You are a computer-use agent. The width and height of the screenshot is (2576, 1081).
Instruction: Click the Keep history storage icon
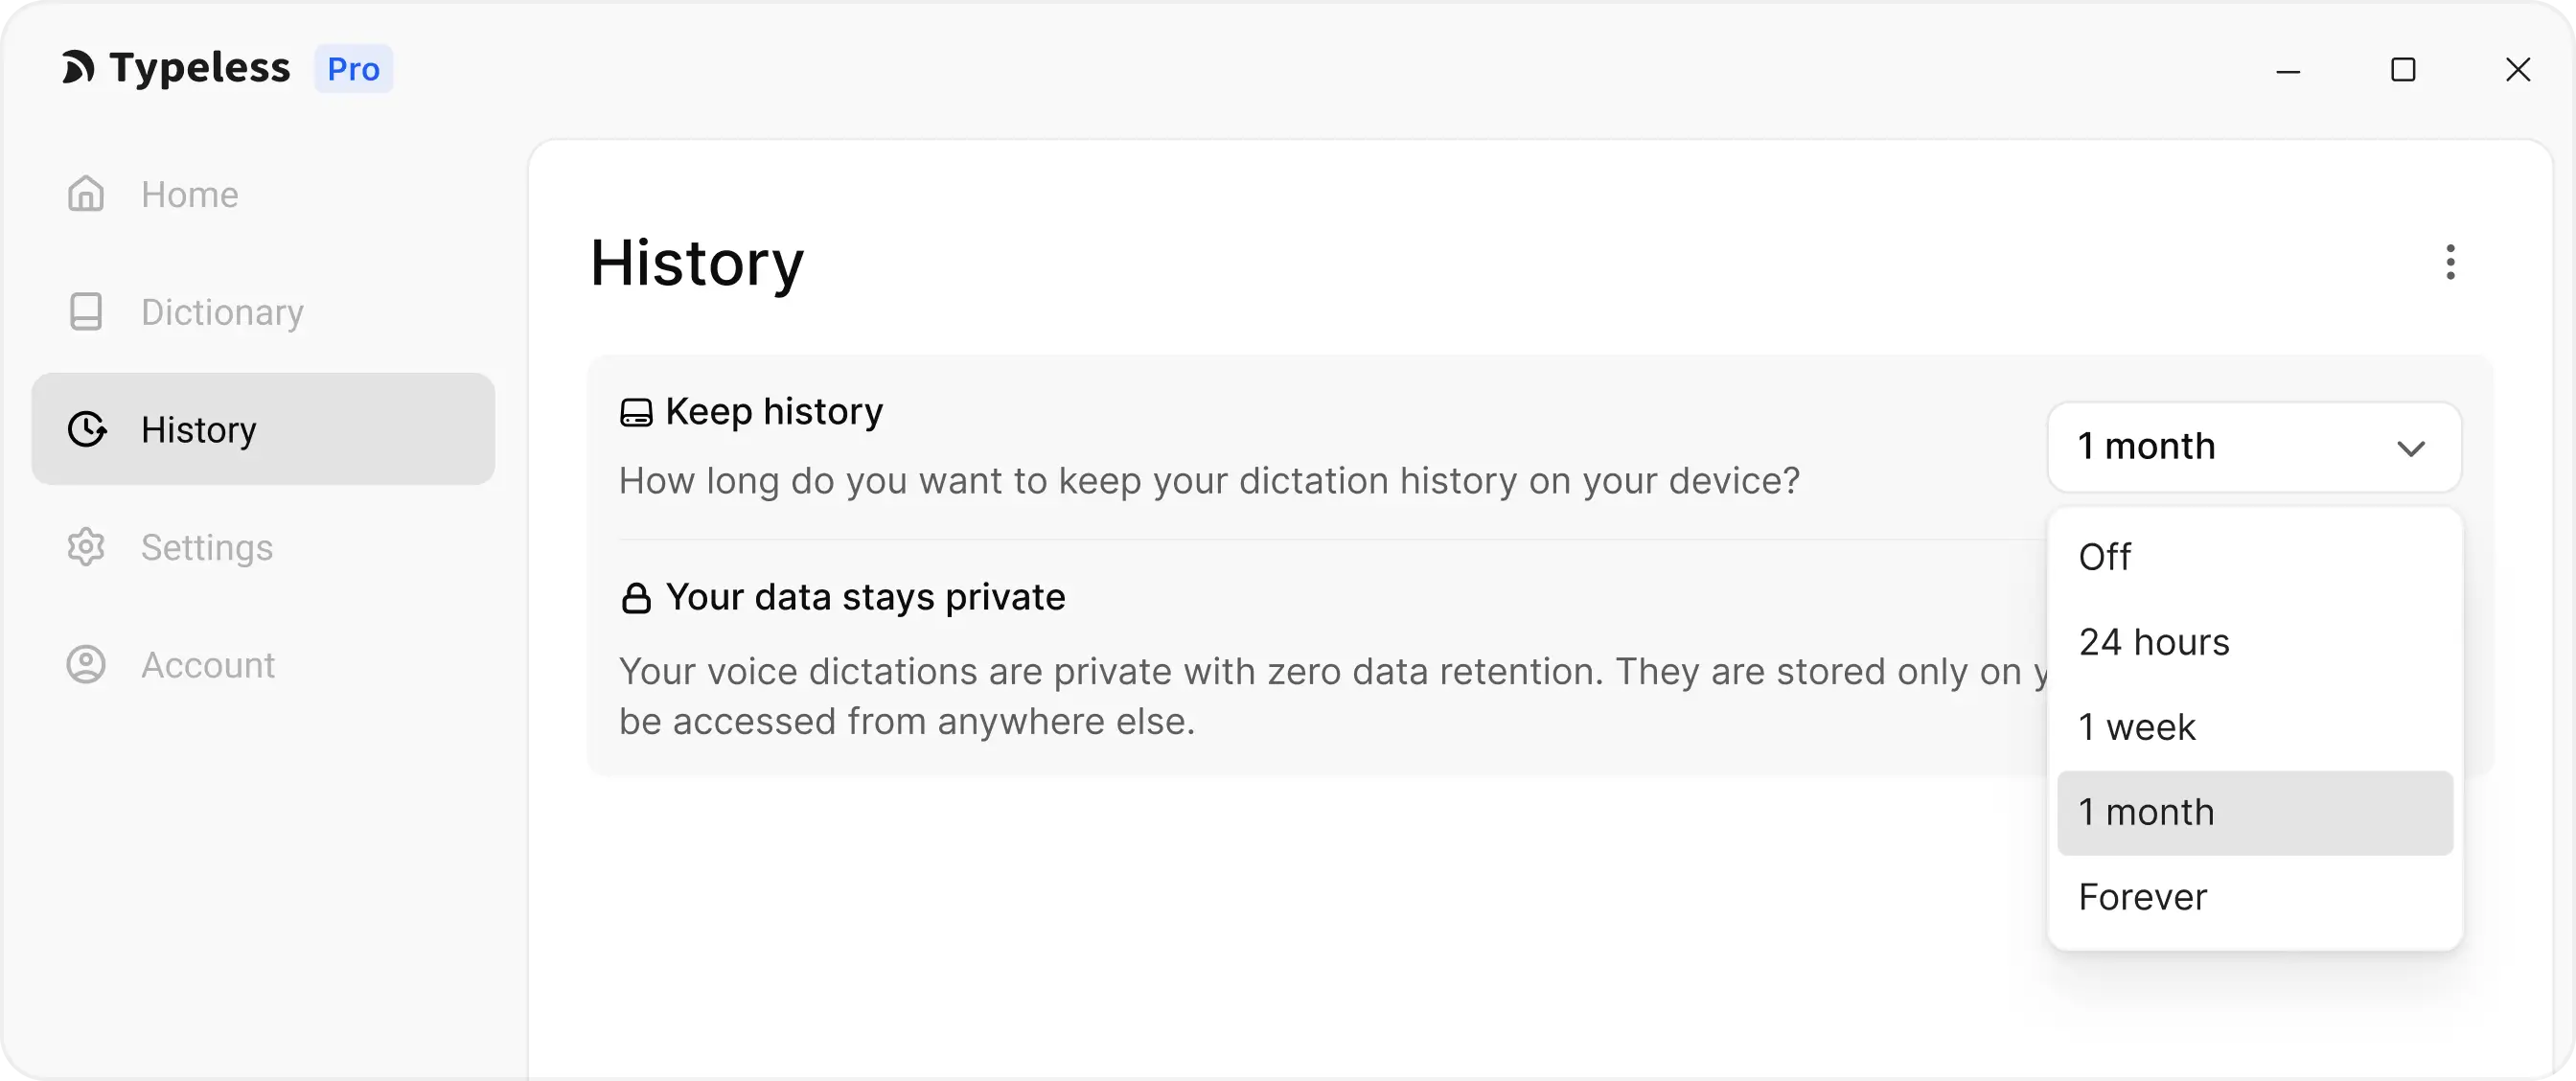pos(636,412)
